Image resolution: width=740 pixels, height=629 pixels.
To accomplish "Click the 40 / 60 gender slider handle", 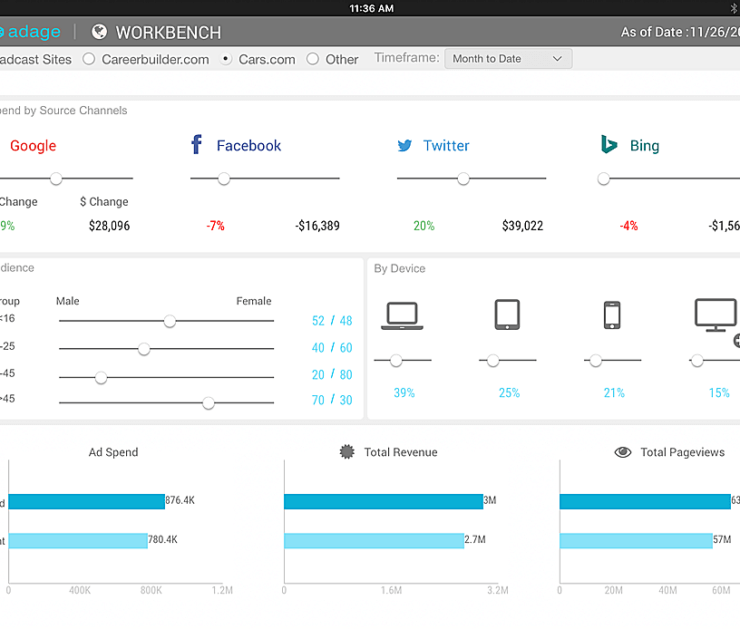I will 144,349.
